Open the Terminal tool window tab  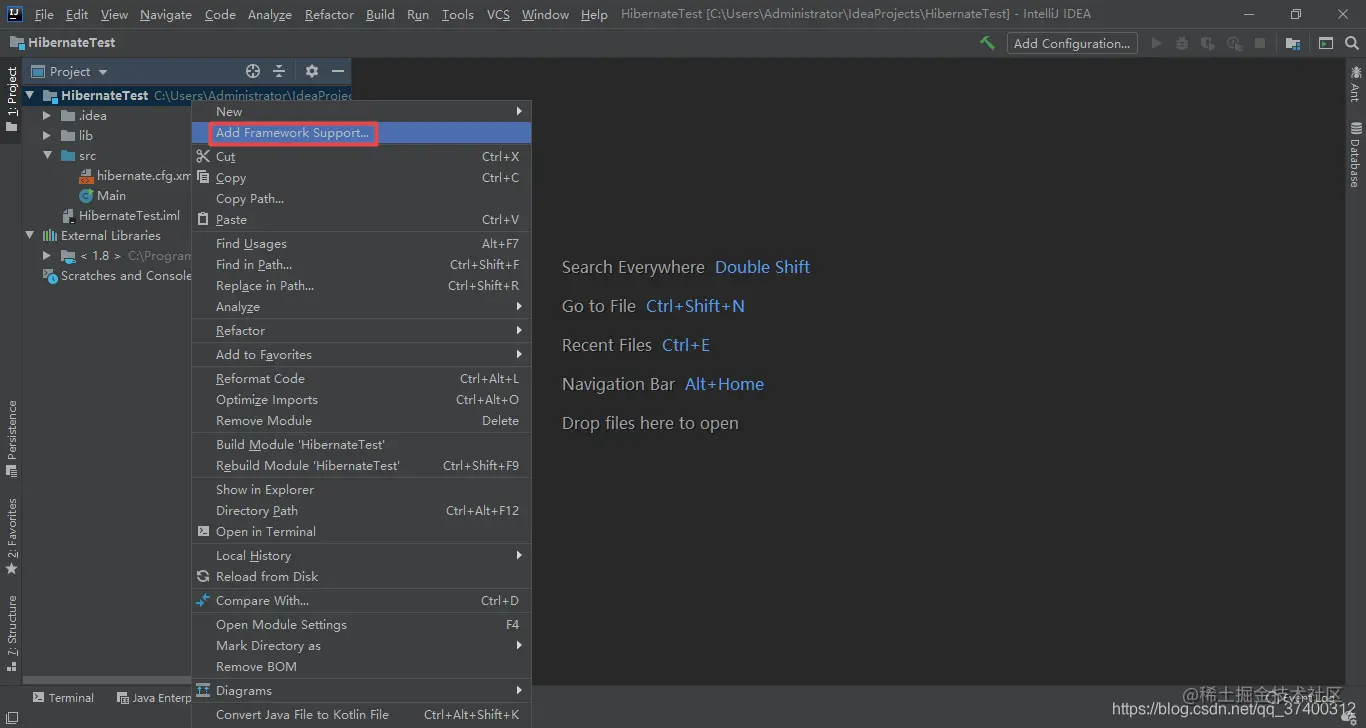coord(63,698)
